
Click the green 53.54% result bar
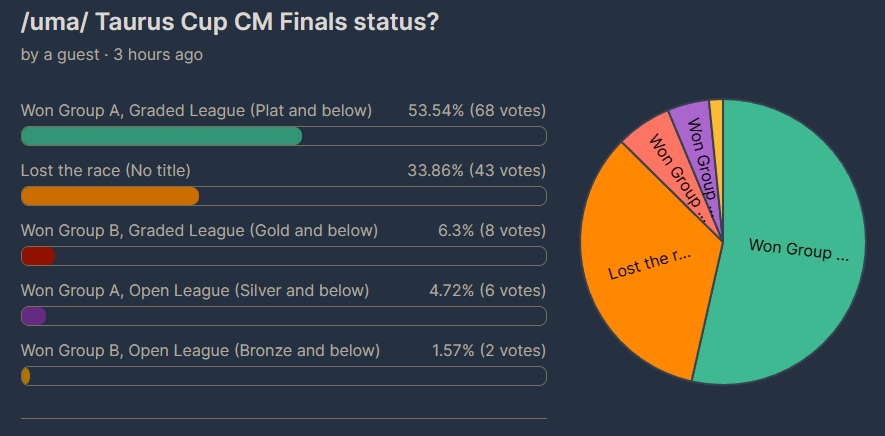click(161, 136)
